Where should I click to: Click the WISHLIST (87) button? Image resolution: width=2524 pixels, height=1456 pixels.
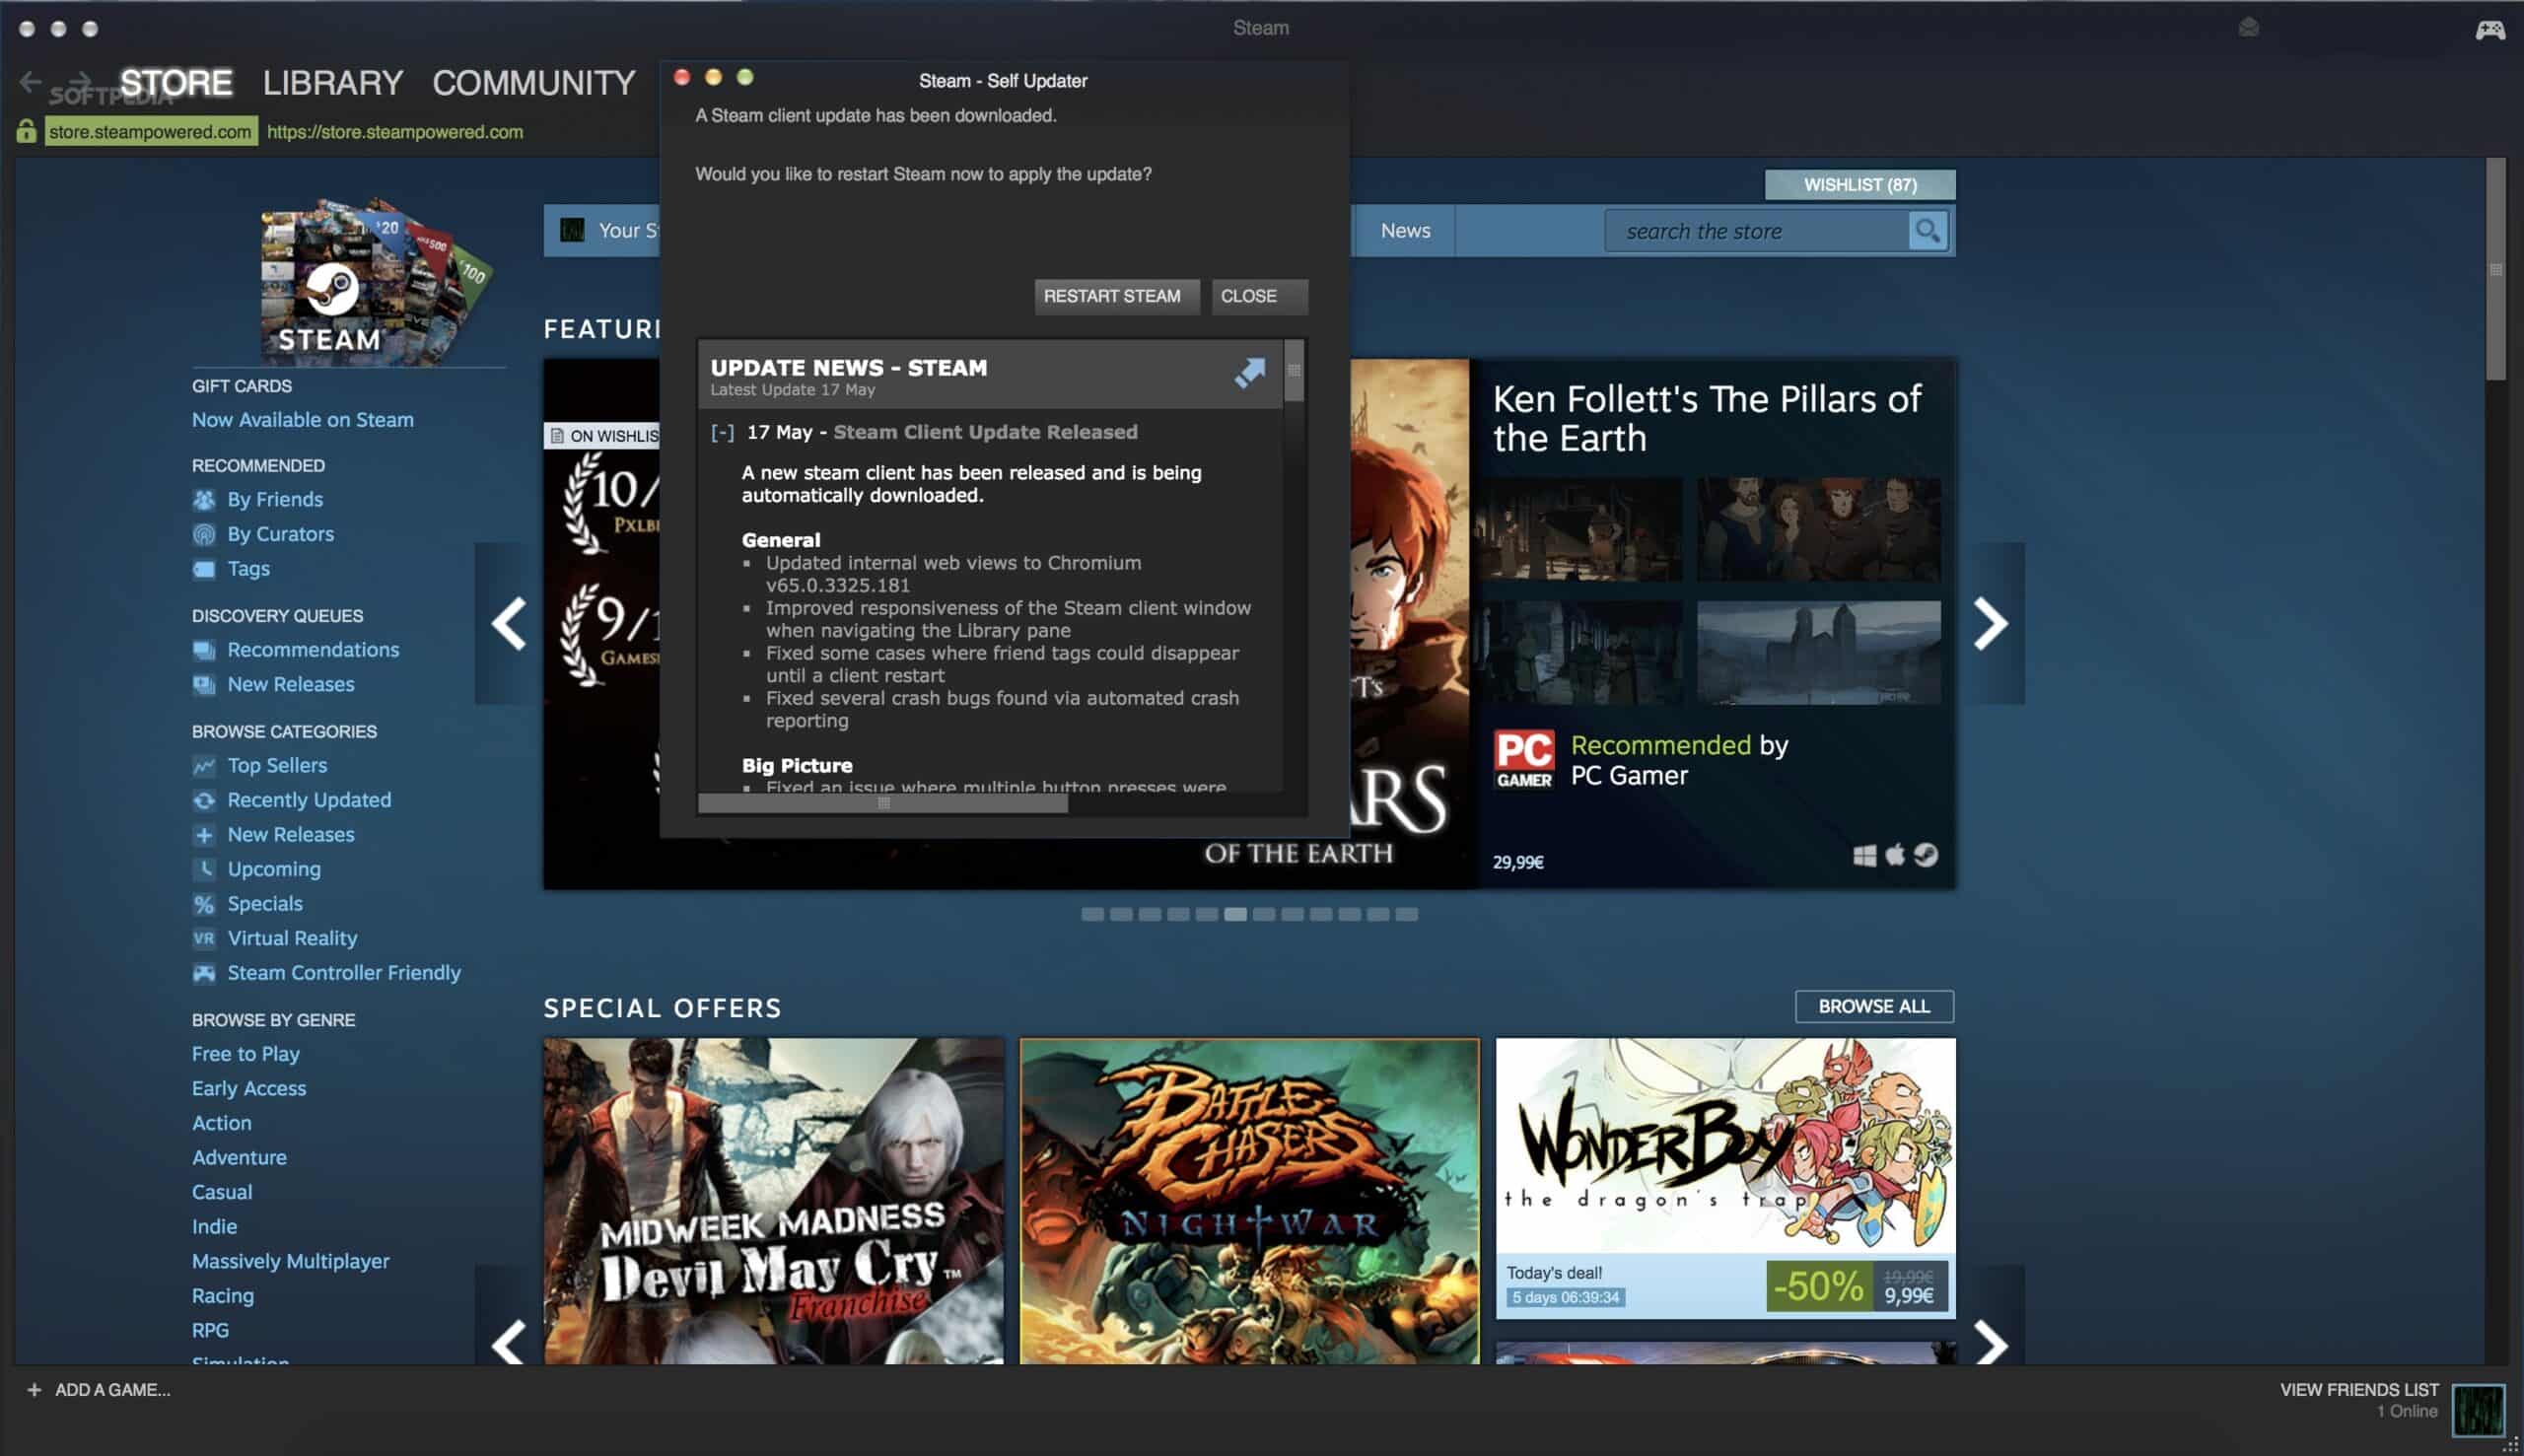point(1860,185)
